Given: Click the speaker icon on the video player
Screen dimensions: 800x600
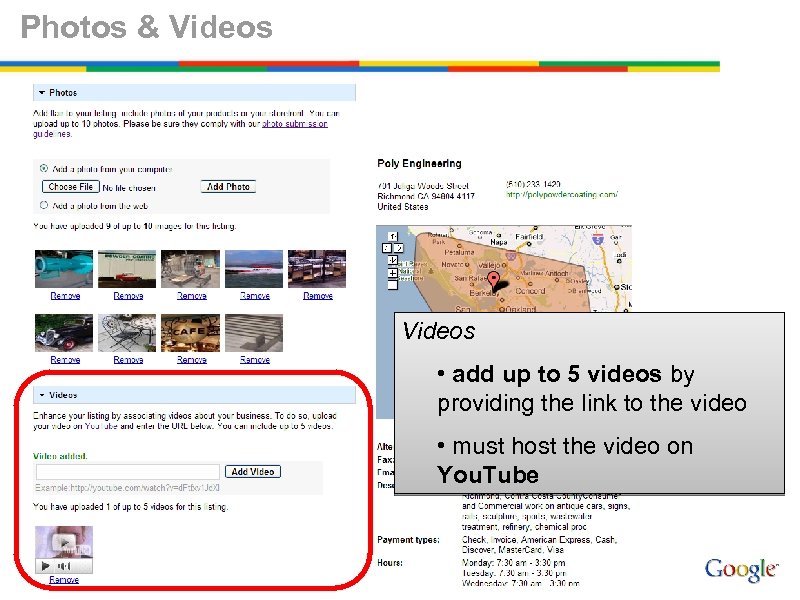Looking at the screenshot, I should pos(64,565).
